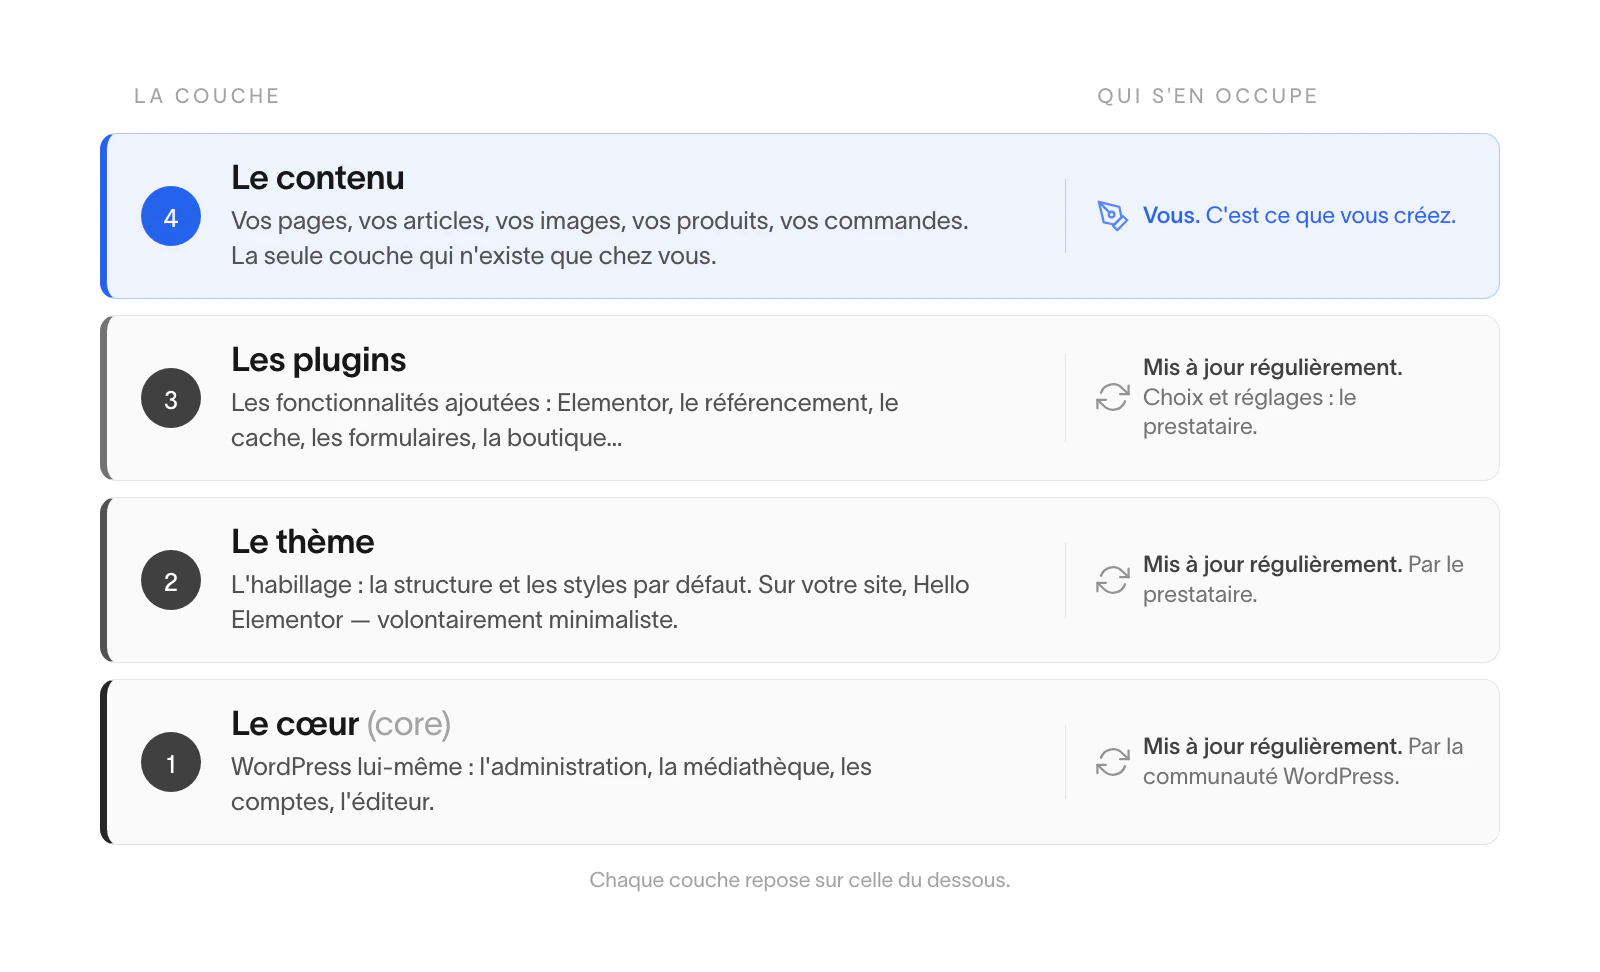Click the 'Vos pages, vos articles' description
Viewport: 1600px width, 972px height.
pos(600,238)
